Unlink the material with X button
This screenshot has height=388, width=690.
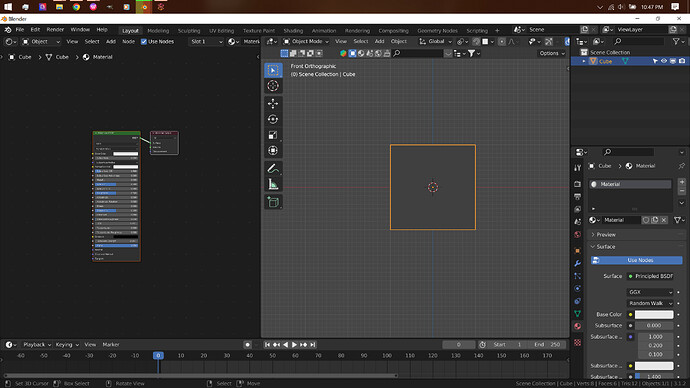664,220
